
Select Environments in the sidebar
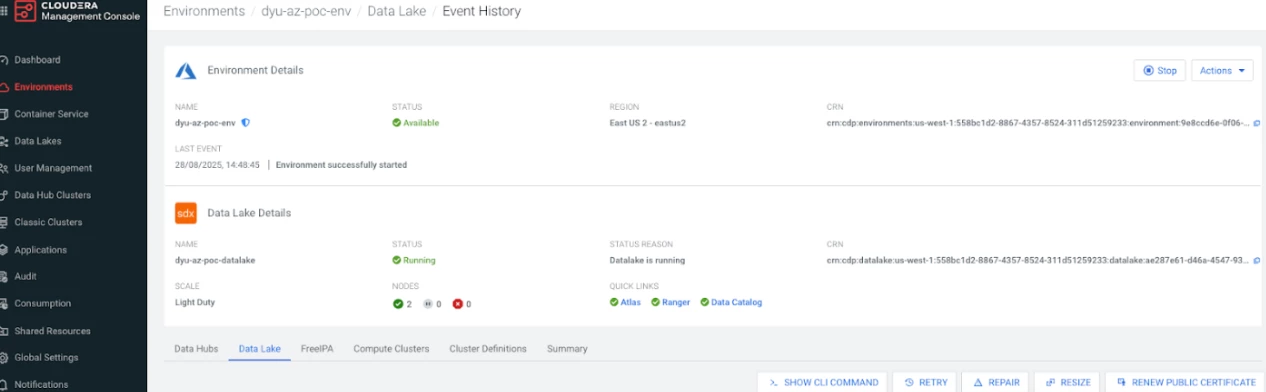point(43,87)
